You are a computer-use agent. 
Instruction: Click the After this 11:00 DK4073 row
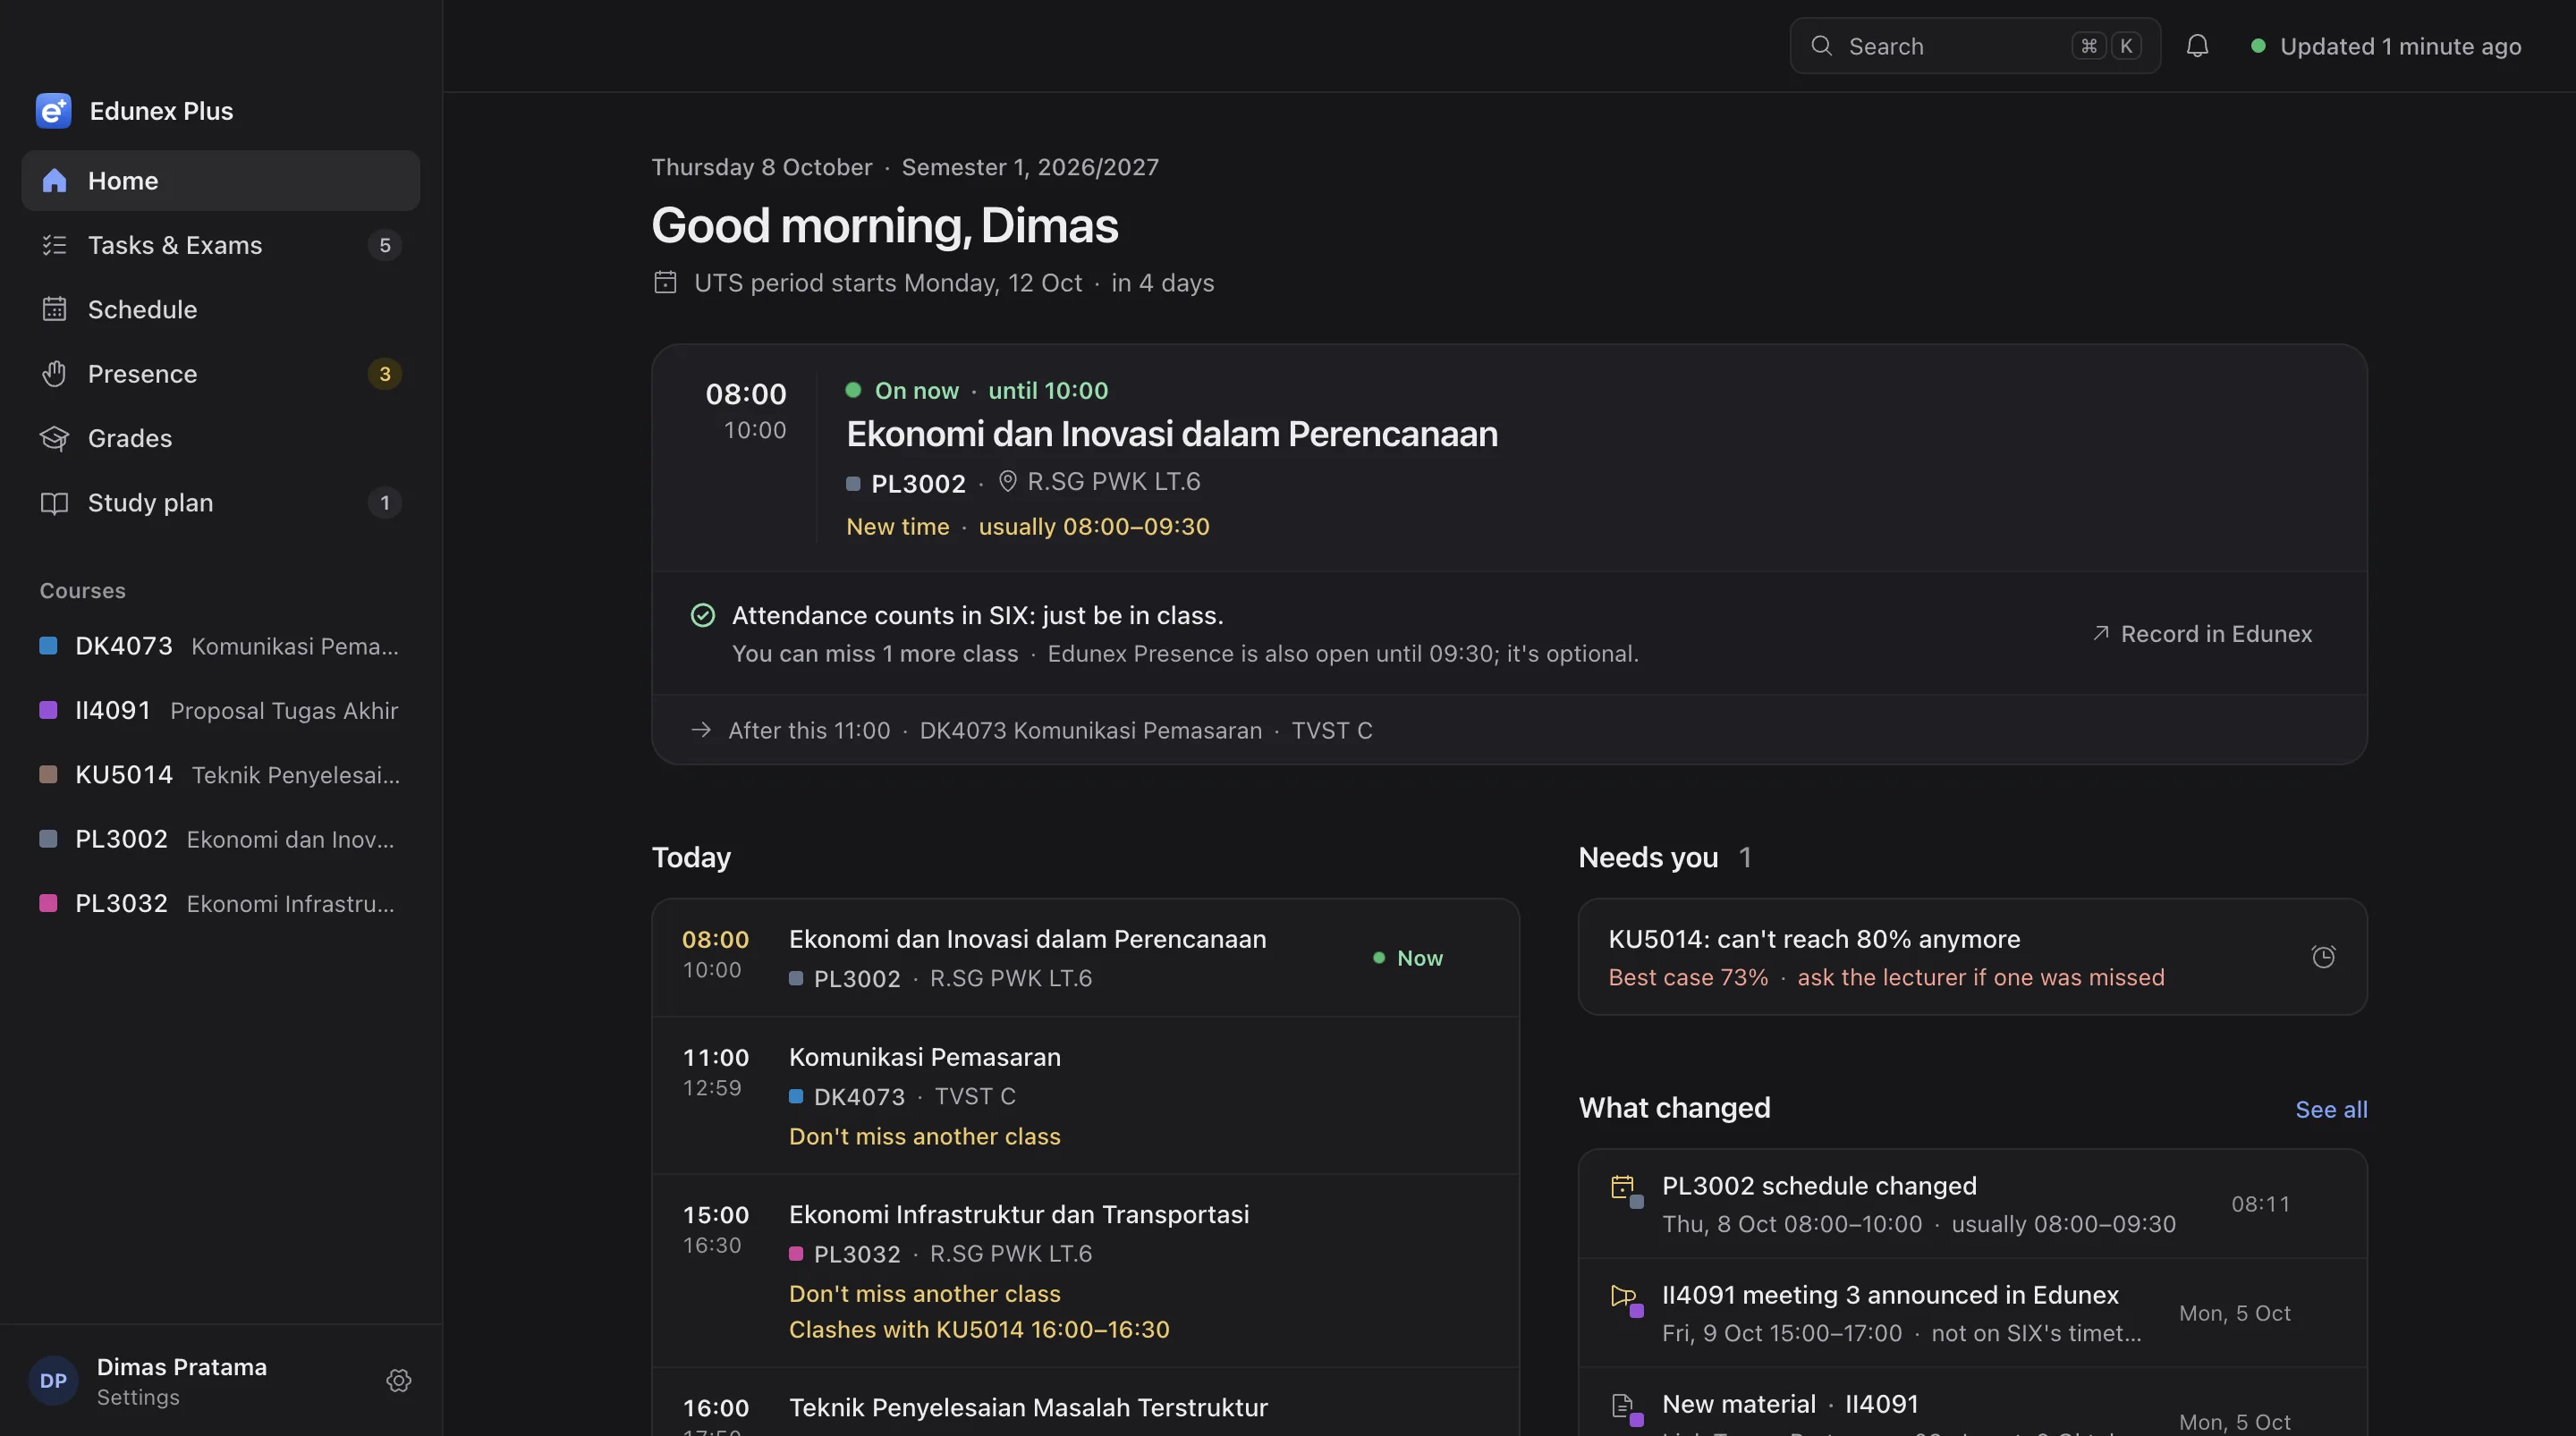click(x=1509, y=730)
